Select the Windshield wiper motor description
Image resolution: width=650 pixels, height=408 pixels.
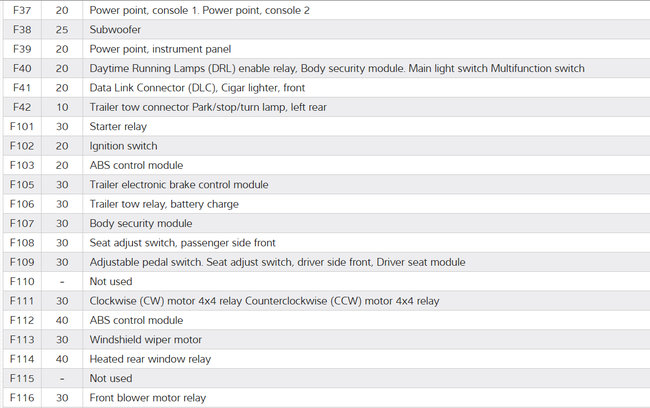point(145,340)
